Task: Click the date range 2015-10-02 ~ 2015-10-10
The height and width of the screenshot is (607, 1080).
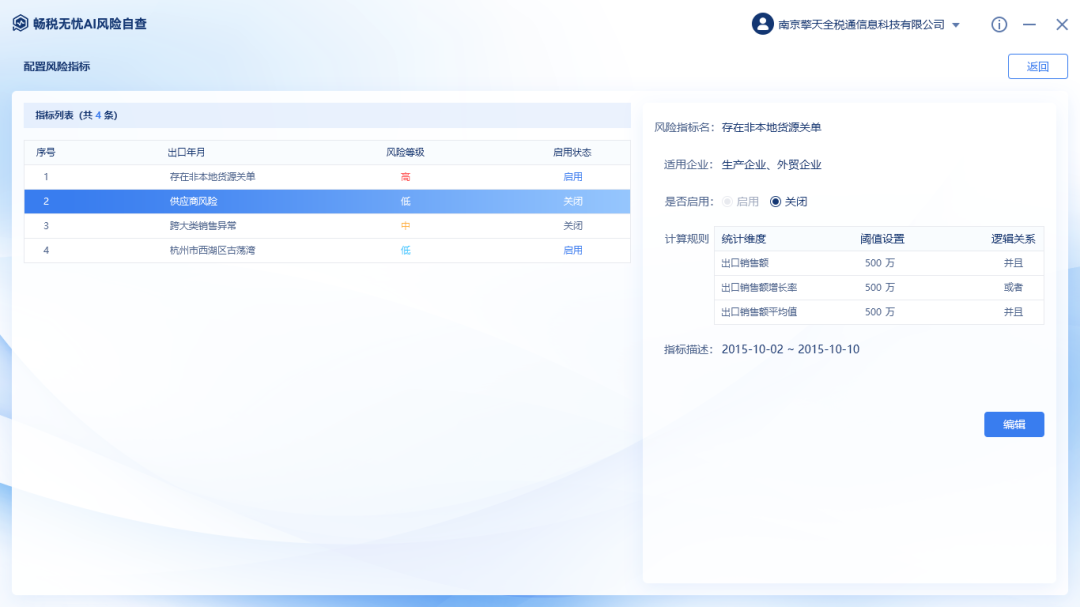Action: pyautogui.click(x=790, y=349)
